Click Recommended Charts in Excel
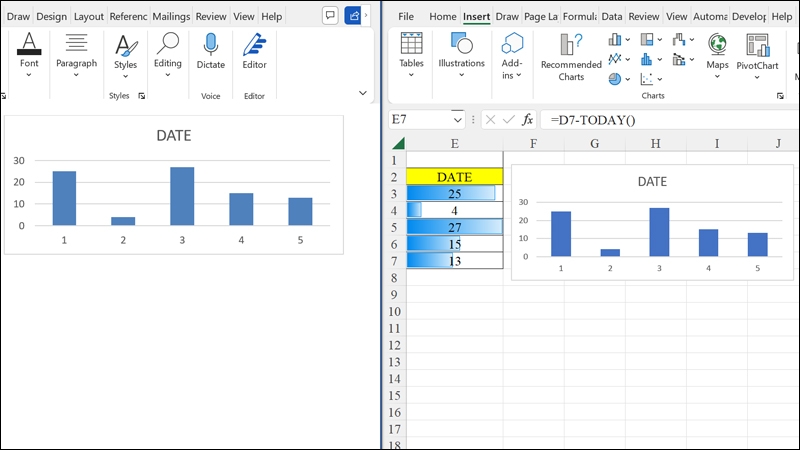This screenshot has width=800, height=450. click(x=571, y=57)
